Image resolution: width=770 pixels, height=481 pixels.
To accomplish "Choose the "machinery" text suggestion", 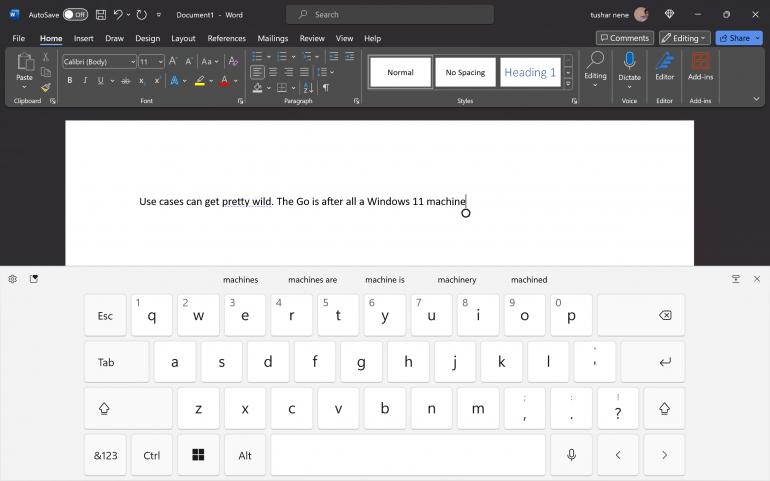I will (x=456, y=280).
